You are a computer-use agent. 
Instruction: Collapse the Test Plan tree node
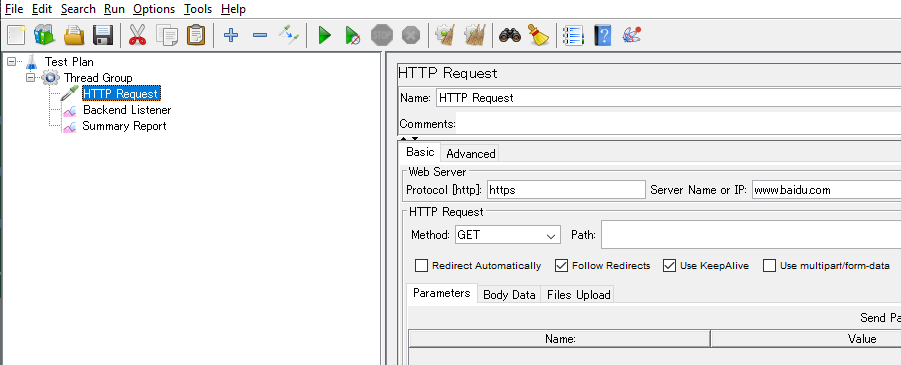point(11,61)
